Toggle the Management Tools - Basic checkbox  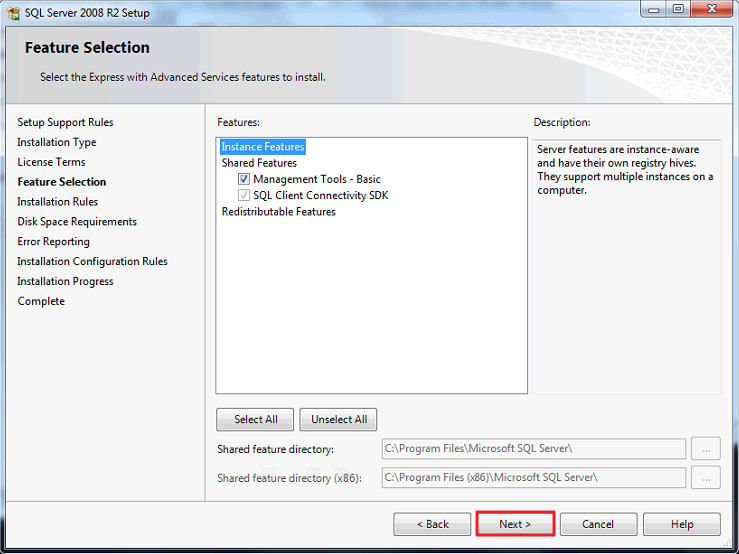pos(244,179)
